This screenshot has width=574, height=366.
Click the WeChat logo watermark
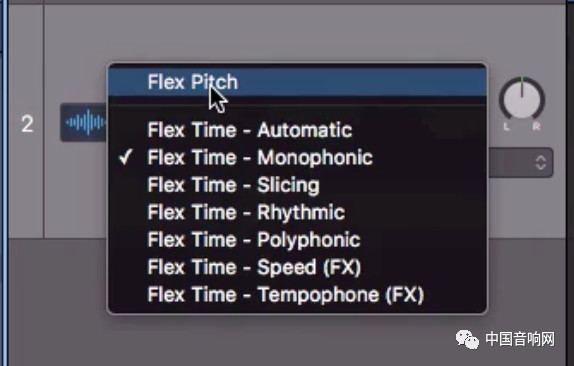tap(467, 339)
